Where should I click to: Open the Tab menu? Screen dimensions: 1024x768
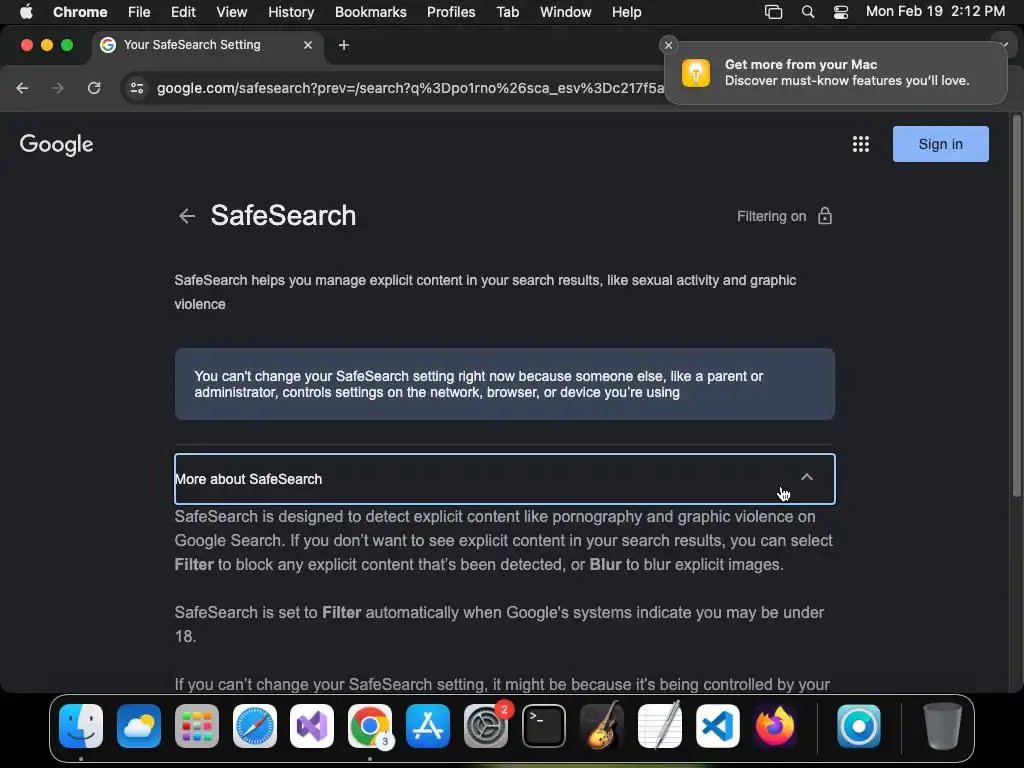pos(507,12)
